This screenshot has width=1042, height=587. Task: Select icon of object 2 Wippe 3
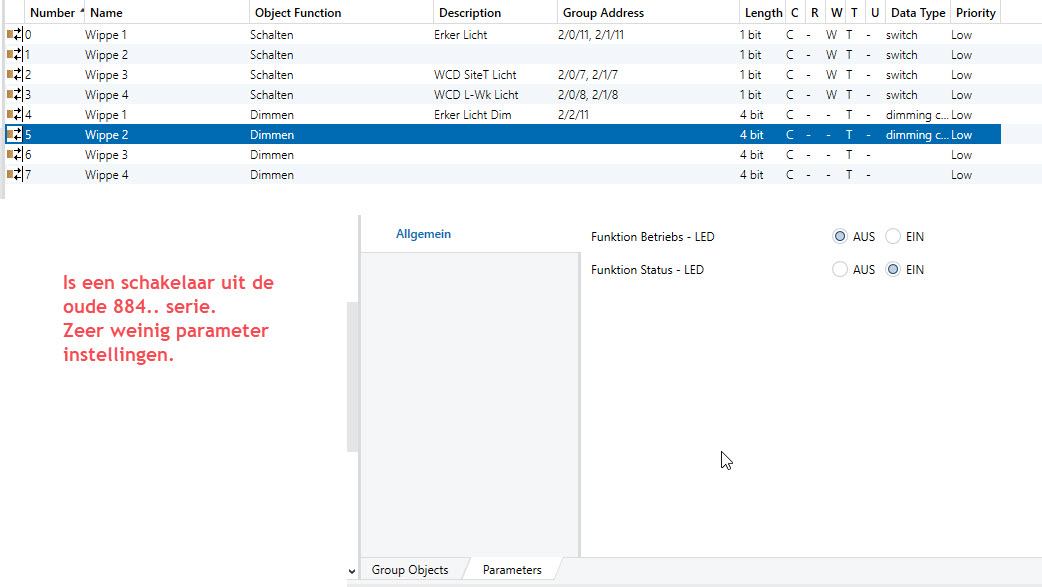tap(15, 75)
